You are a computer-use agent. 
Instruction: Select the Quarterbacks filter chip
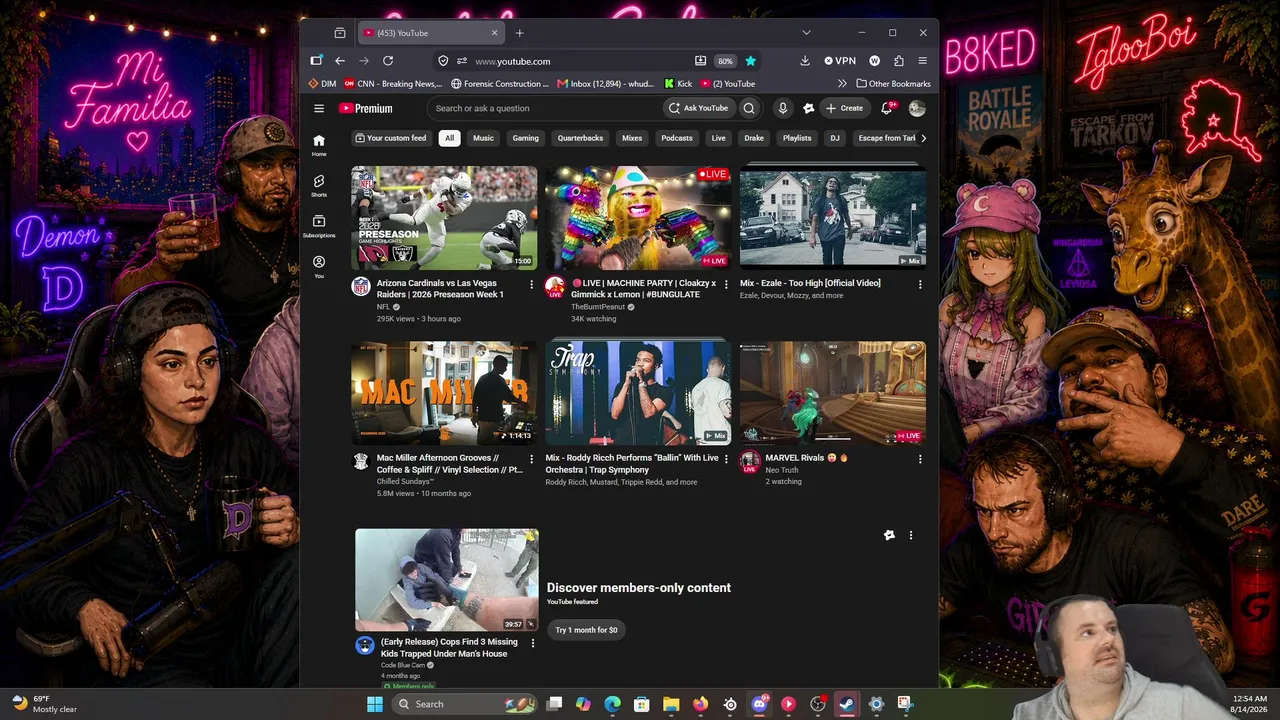(580, 138)
